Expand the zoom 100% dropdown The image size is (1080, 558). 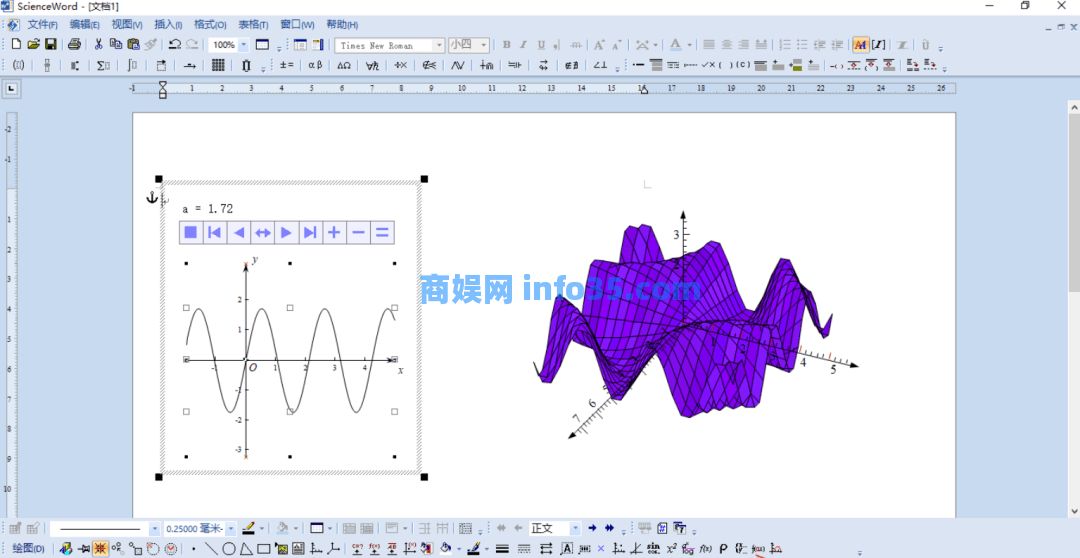click(243, 45)
